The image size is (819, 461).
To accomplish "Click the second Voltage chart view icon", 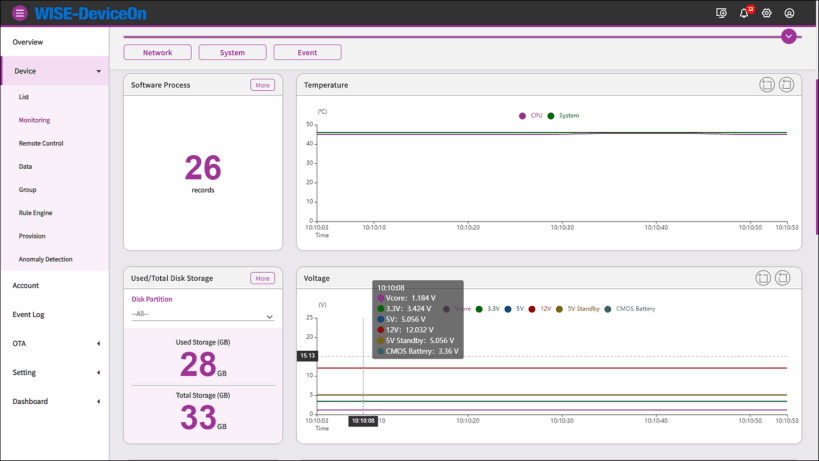I will (783, 278).
